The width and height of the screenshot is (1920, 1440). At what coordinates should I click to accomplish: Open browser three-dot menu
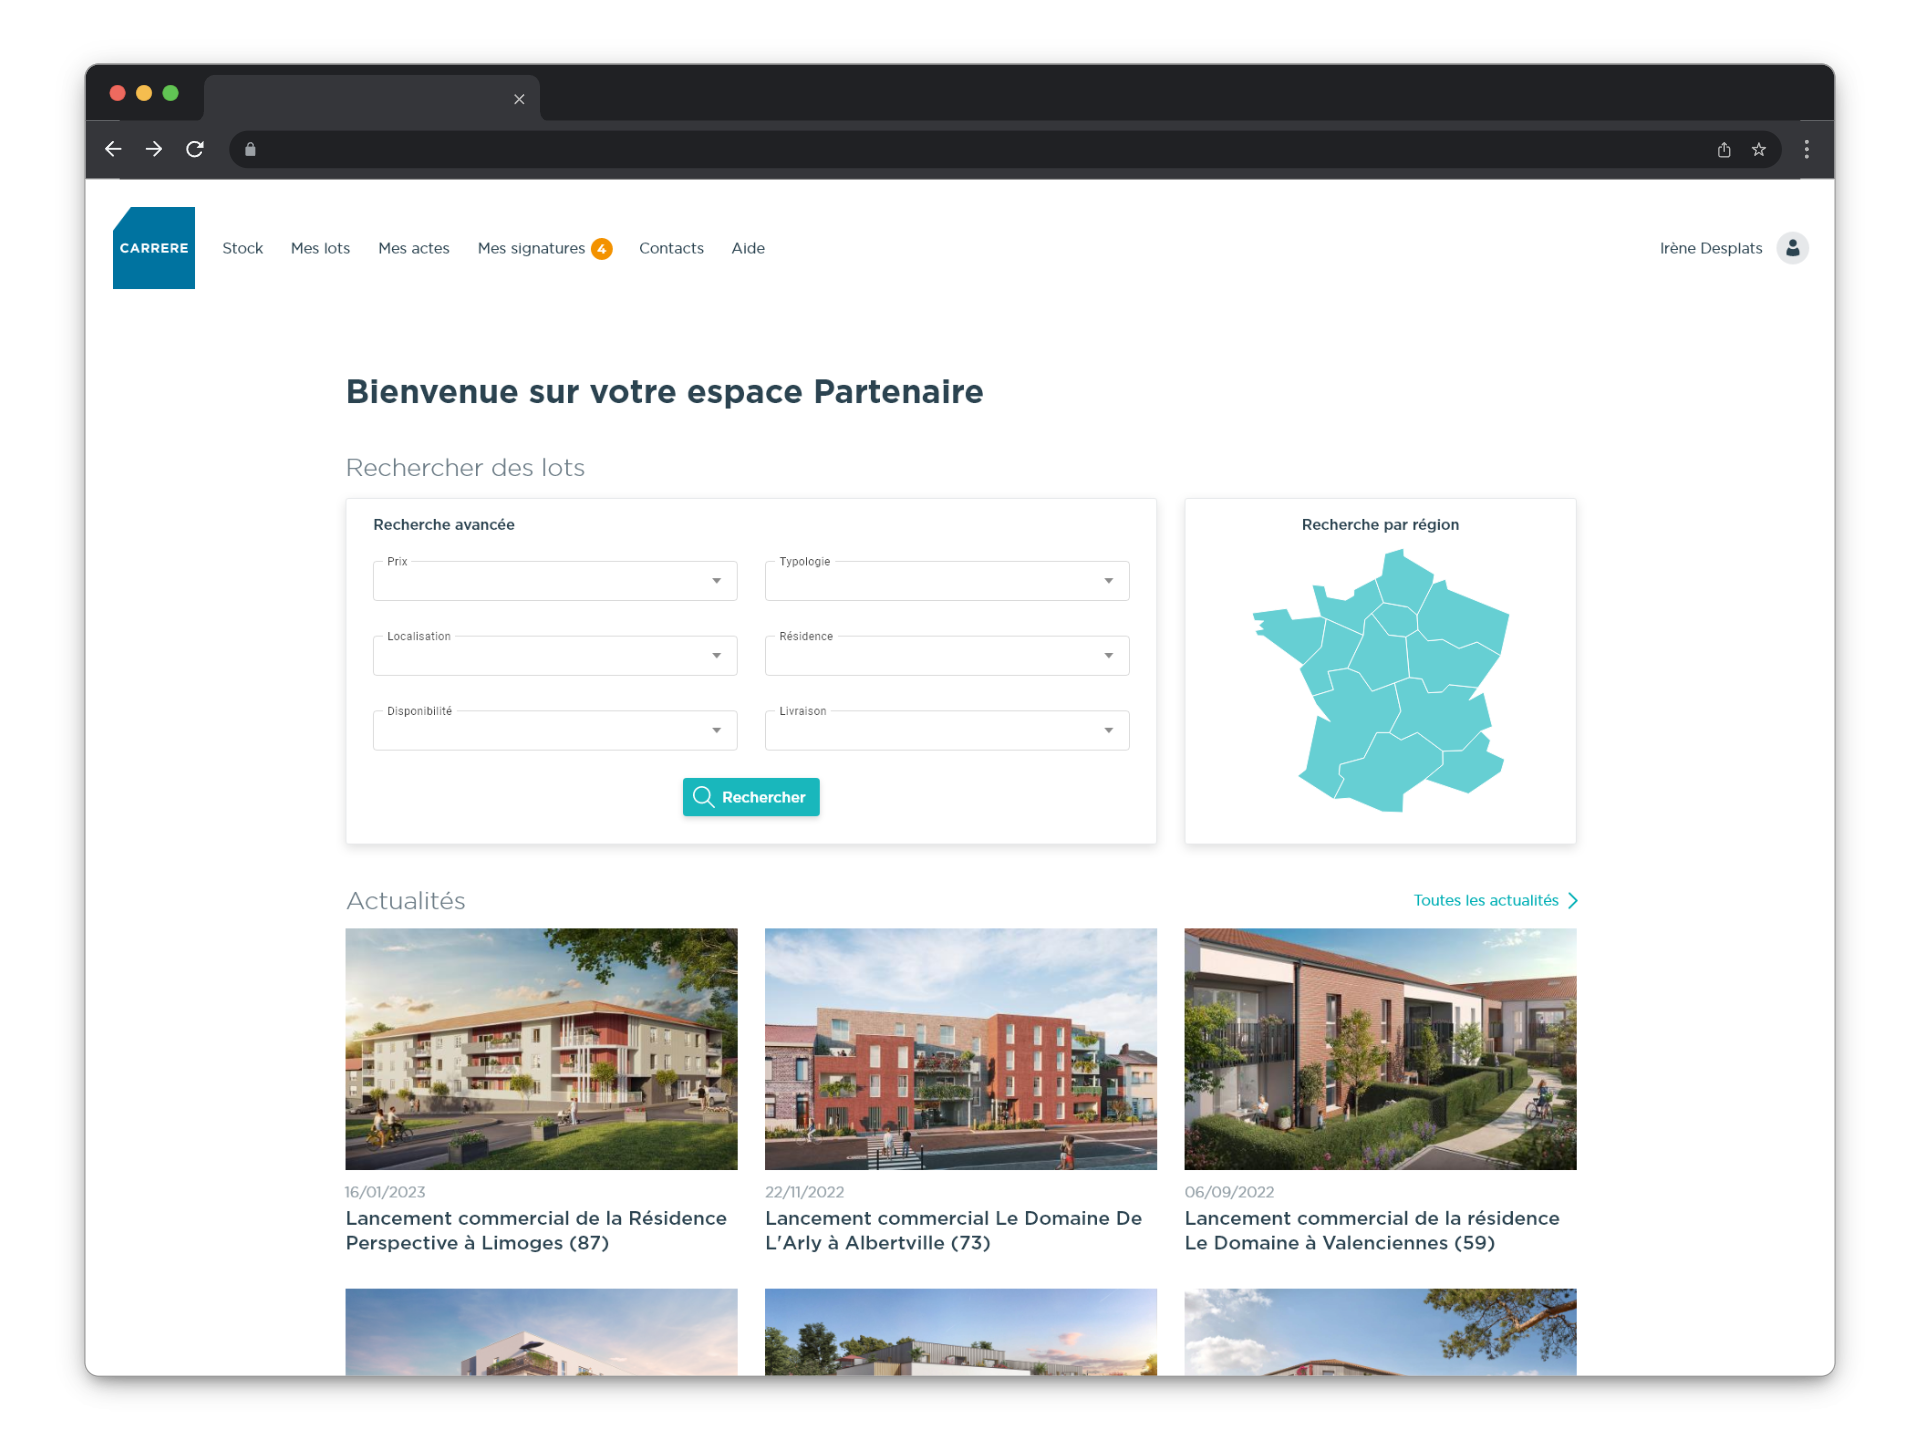point(1806,150)
